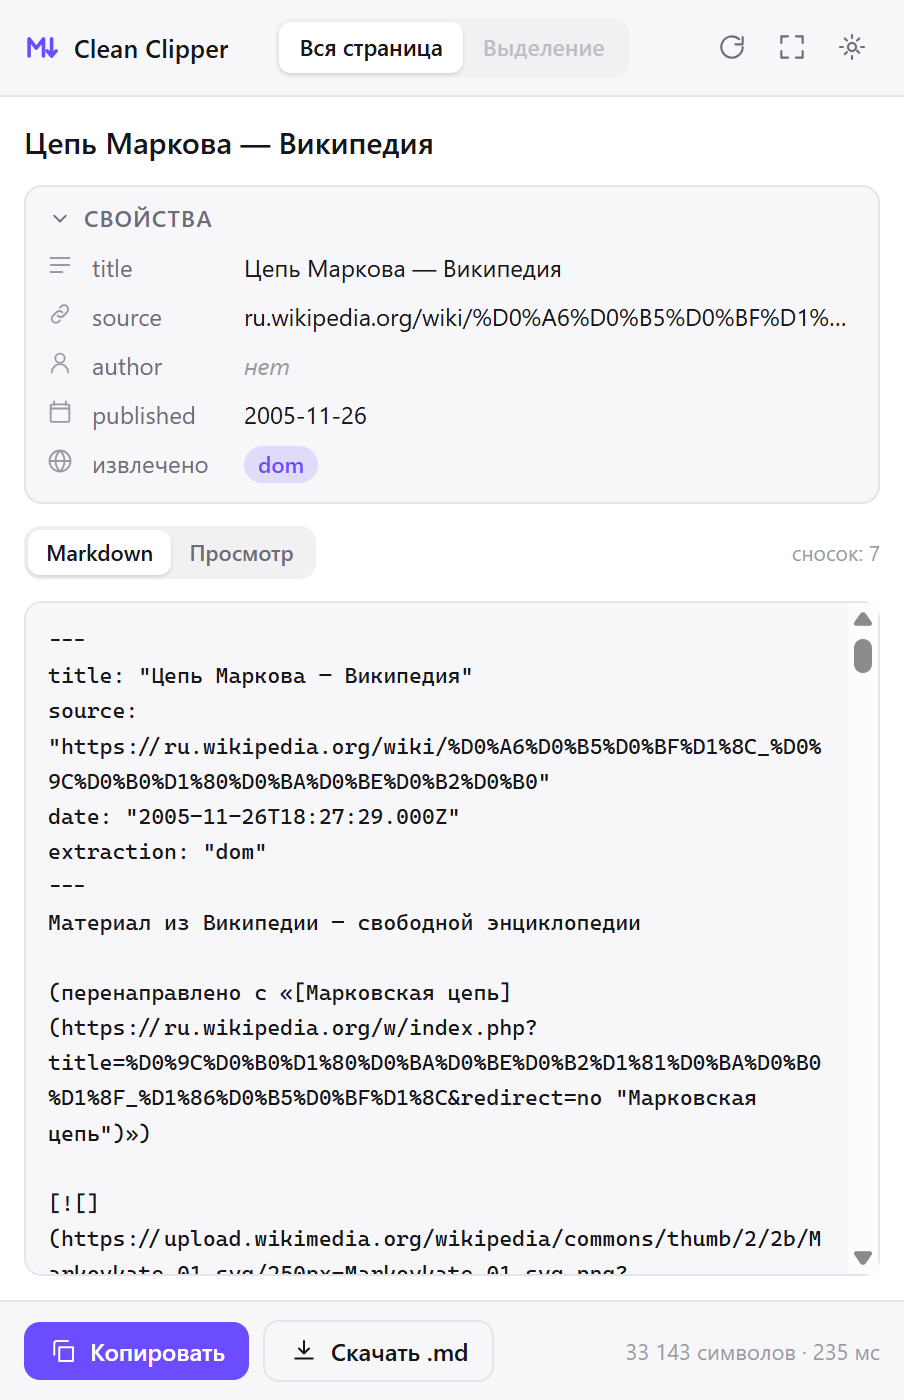Click the 'dom' extraction badge
The width and height of the screenshot is (904, 1400).
click(281, 465)
